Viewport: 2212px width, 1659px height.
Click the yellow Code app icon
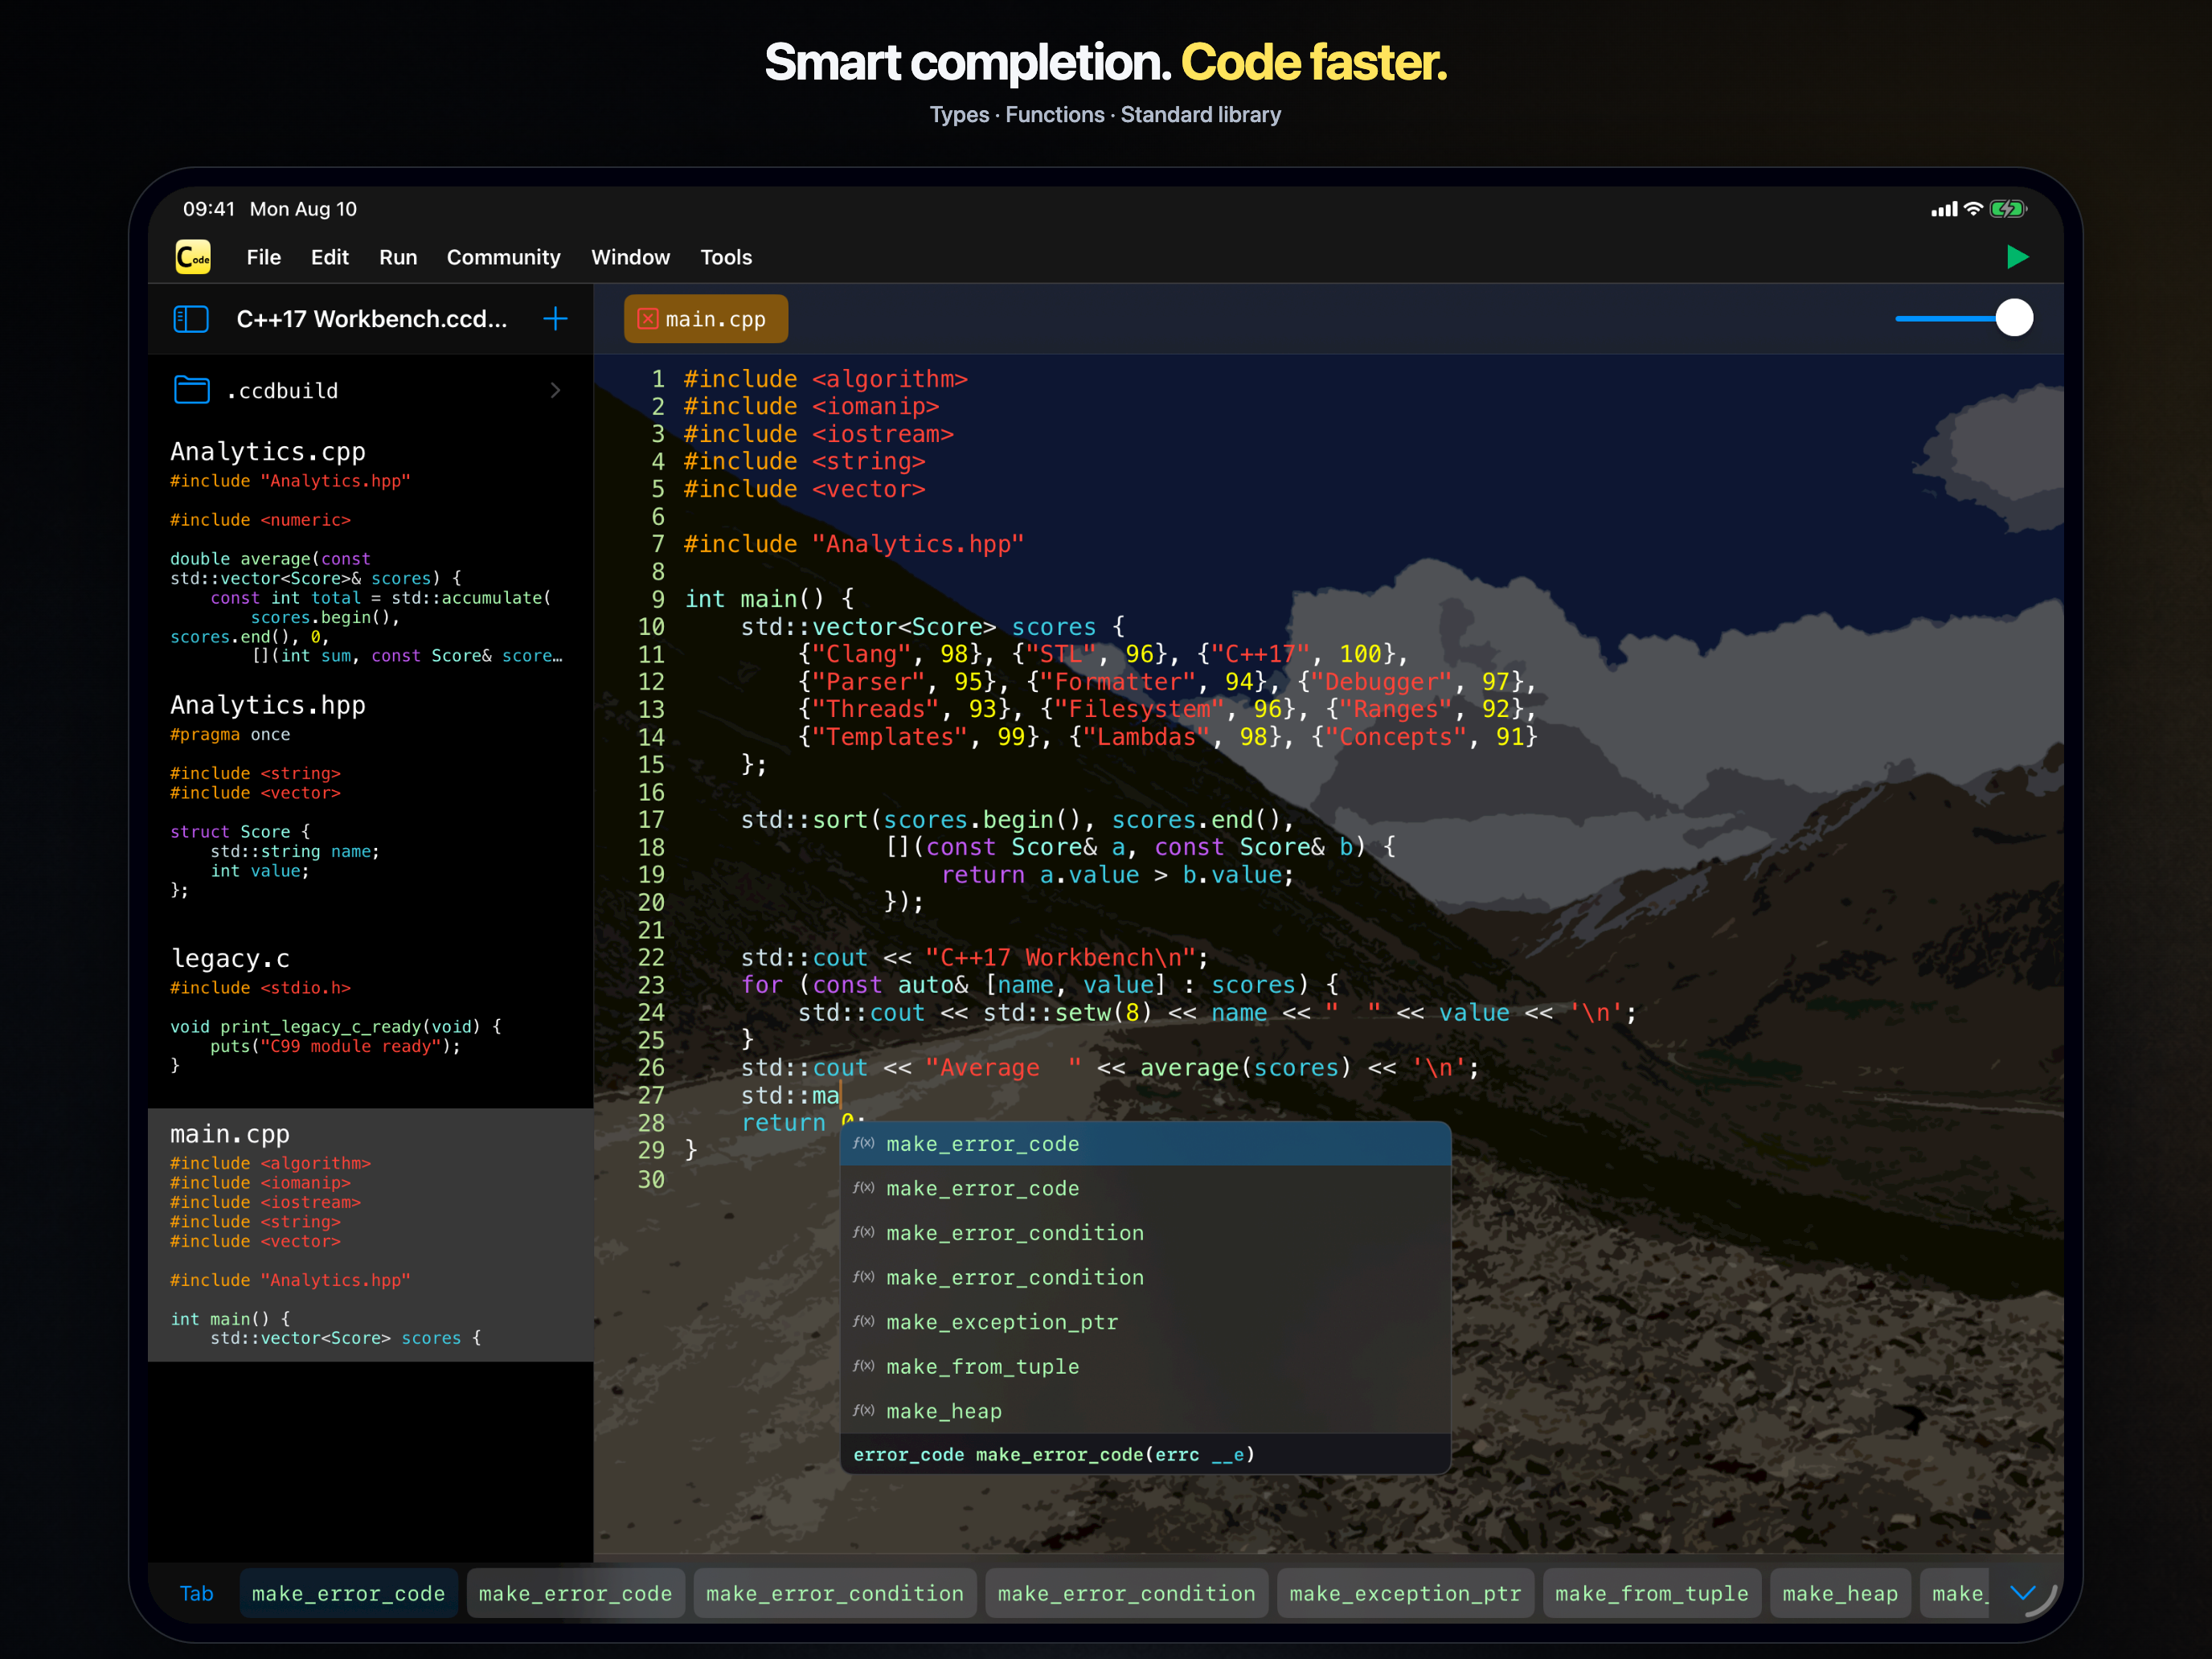193,257
